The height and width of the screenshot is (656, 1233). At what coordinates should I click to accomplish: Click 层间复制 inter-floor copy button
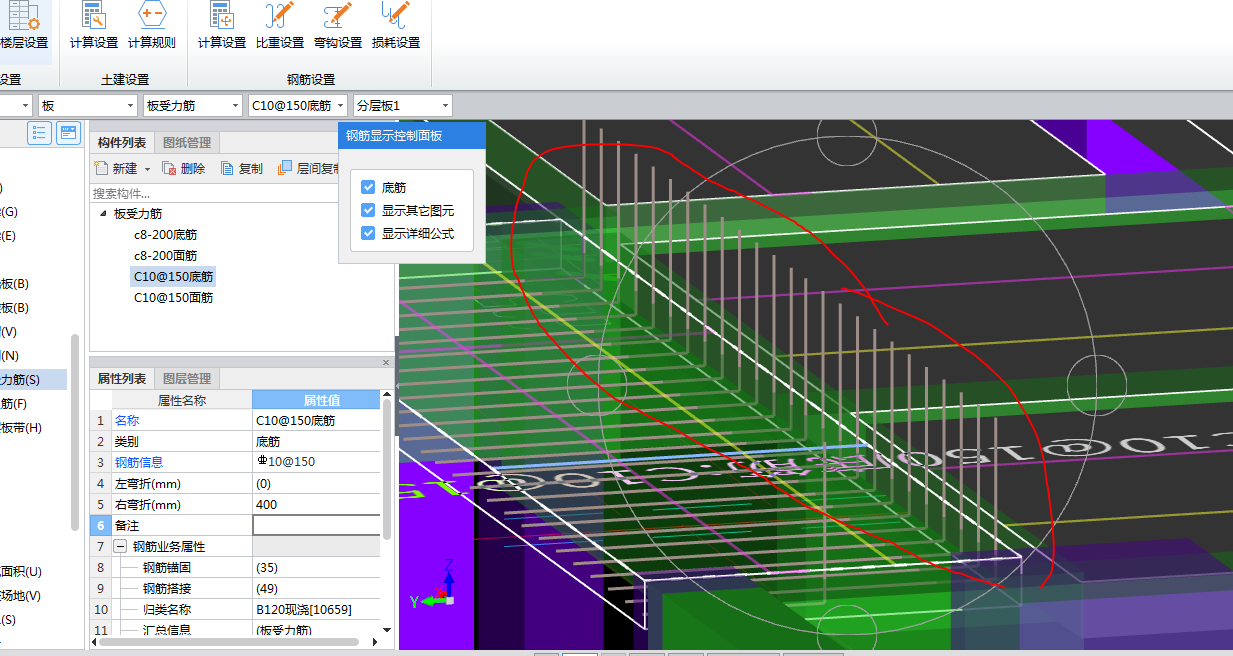(x=309, y=169)
